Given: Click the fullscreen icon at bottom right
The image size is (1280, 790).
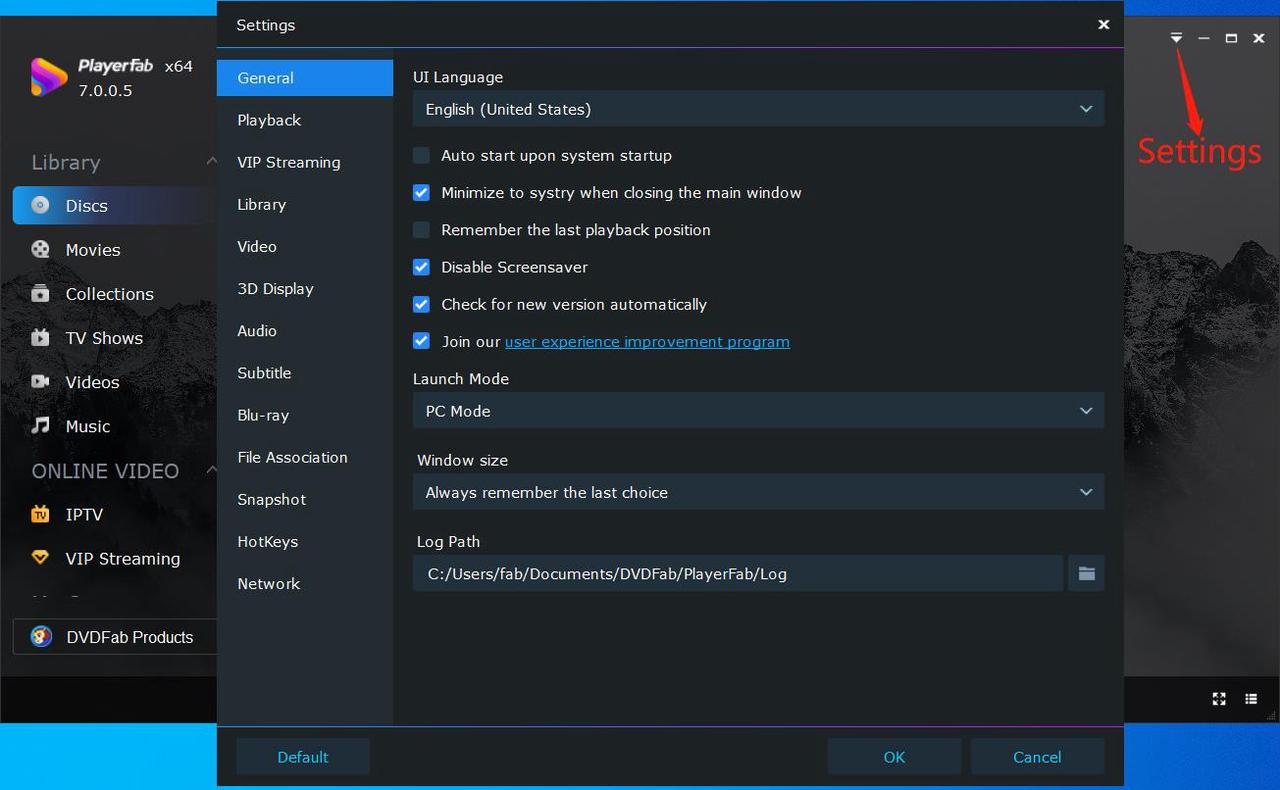Looking at the screenshot, I should pos(1219,699).
